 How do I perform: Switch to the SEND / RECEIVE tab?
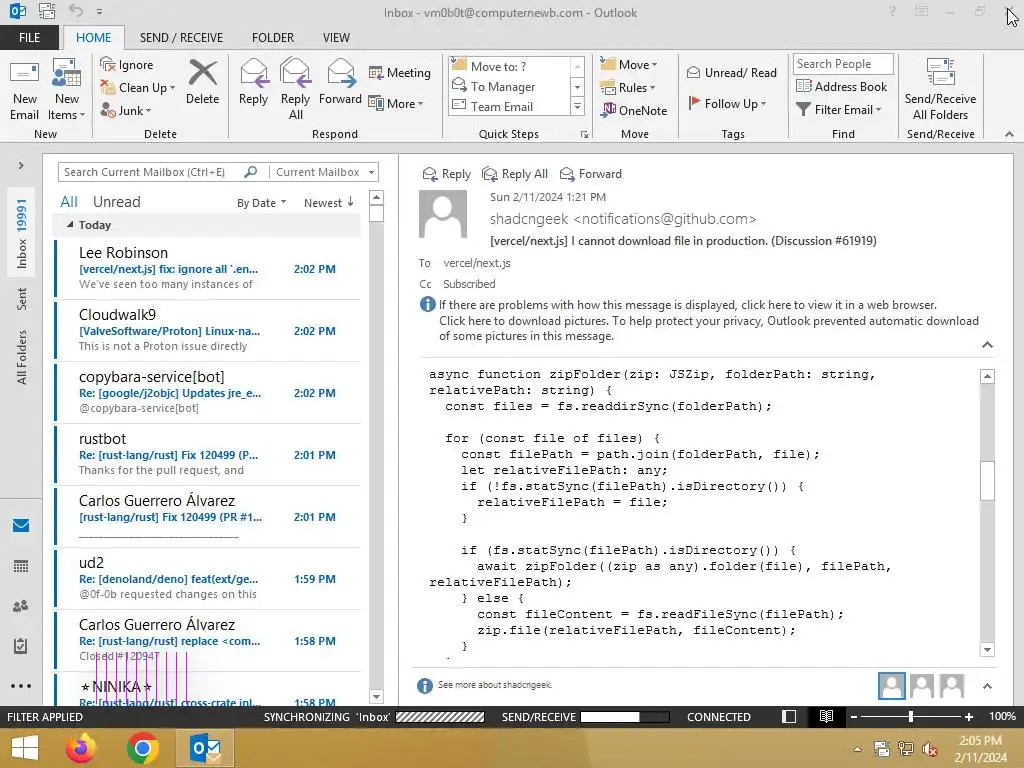181,38
